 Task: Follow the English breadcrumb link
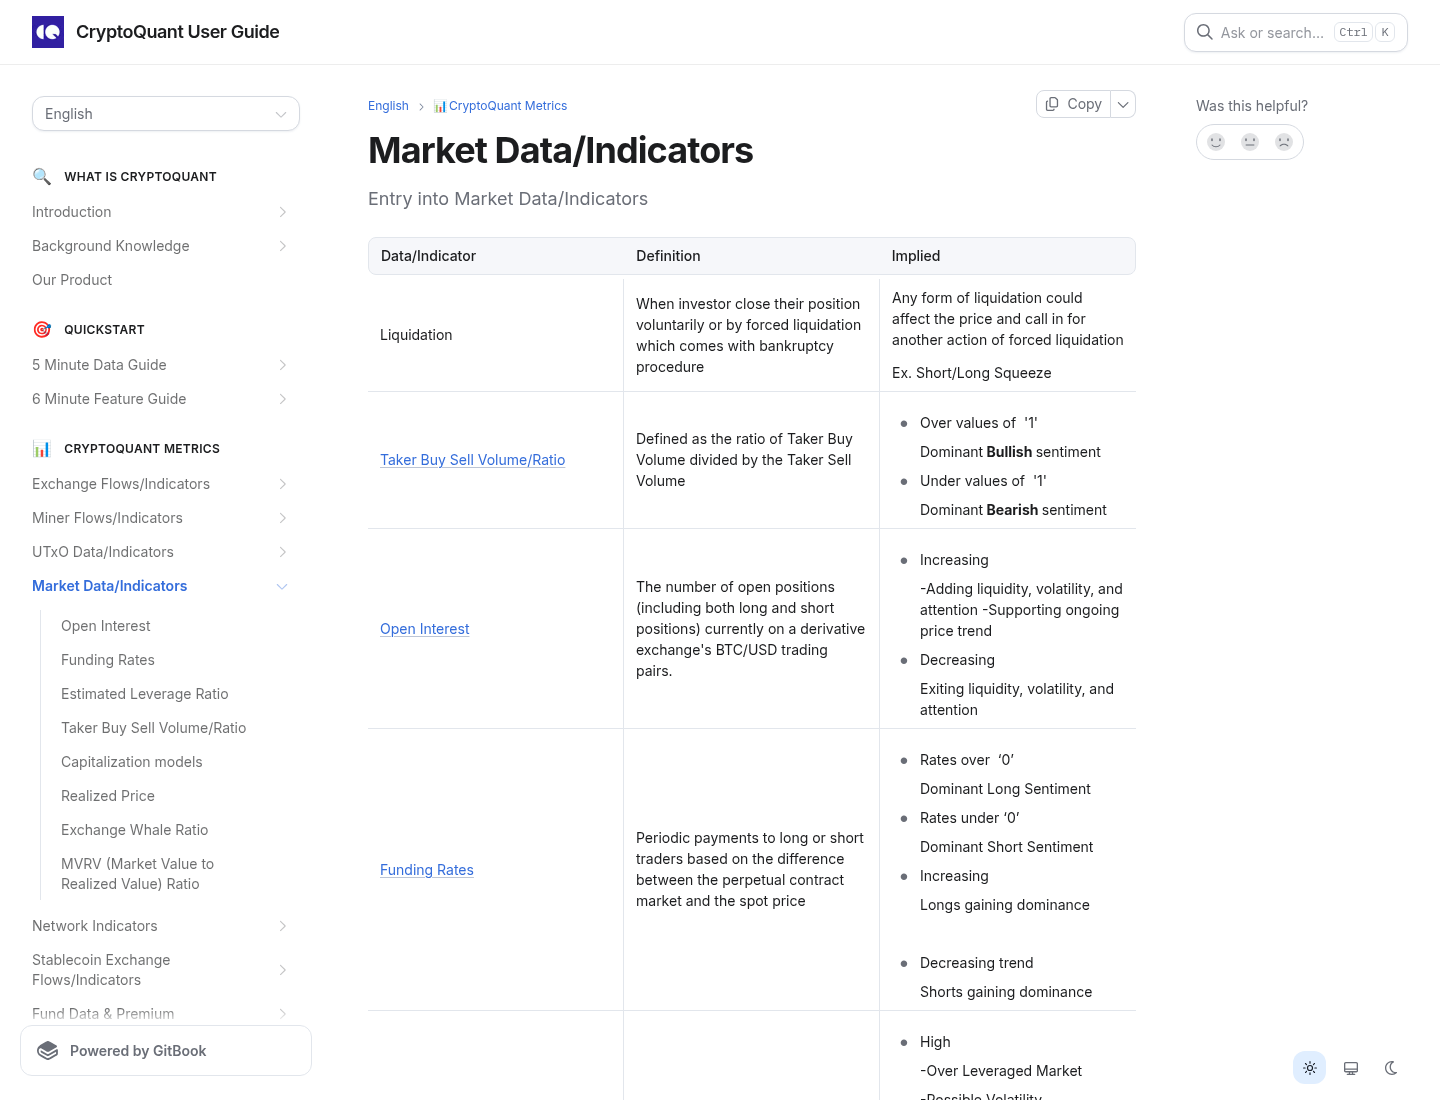click(388, 106)
